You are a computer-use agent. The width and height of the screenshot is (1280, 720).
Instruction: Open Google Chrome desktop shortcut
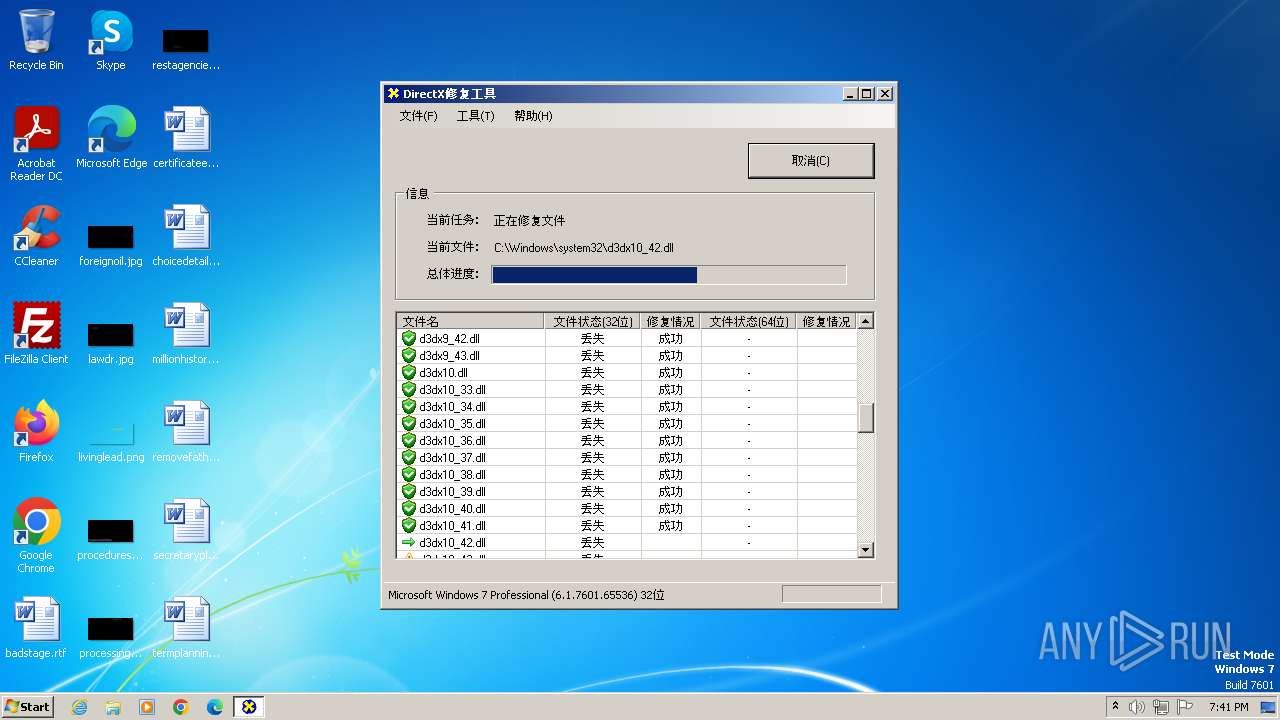pyautogui.click(x=36, y=537)
